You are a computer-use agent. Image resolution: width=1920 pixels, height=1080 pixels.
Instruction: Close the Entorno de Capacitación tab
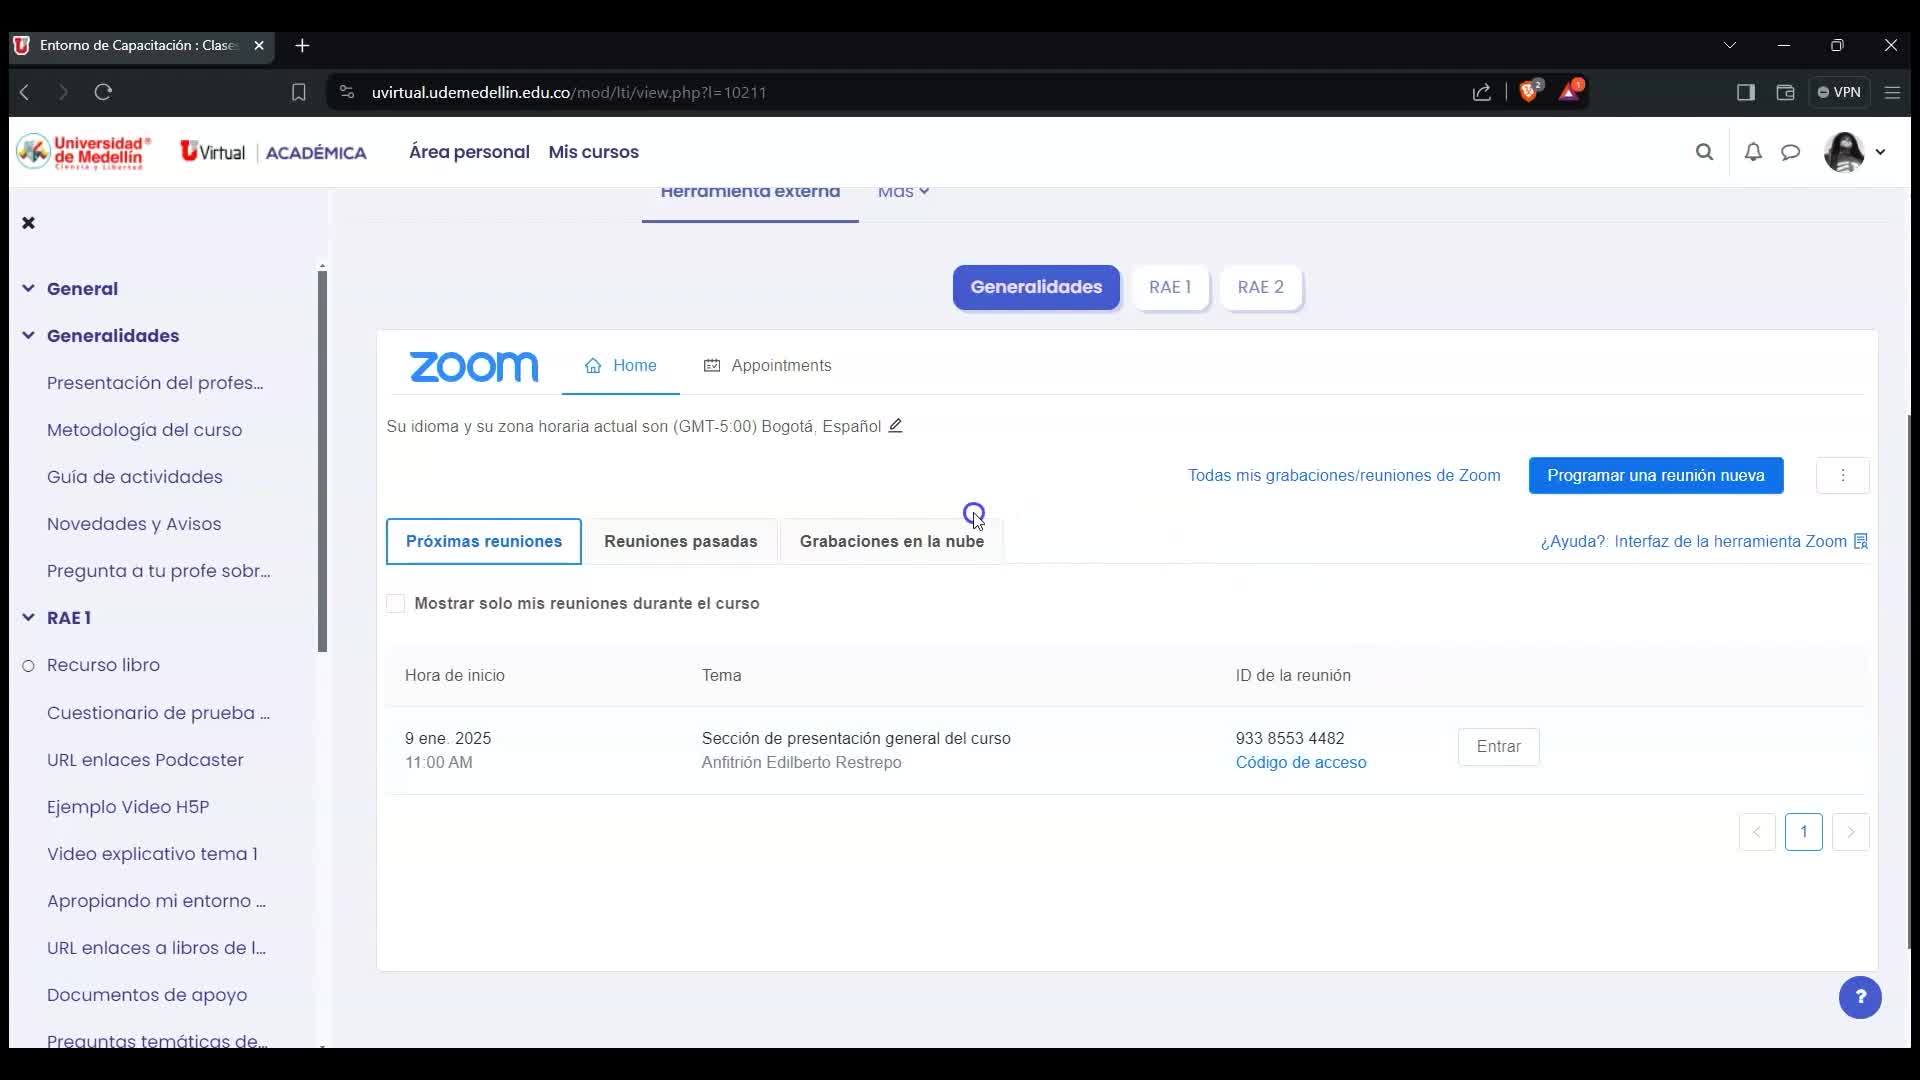tap(259, 45)
